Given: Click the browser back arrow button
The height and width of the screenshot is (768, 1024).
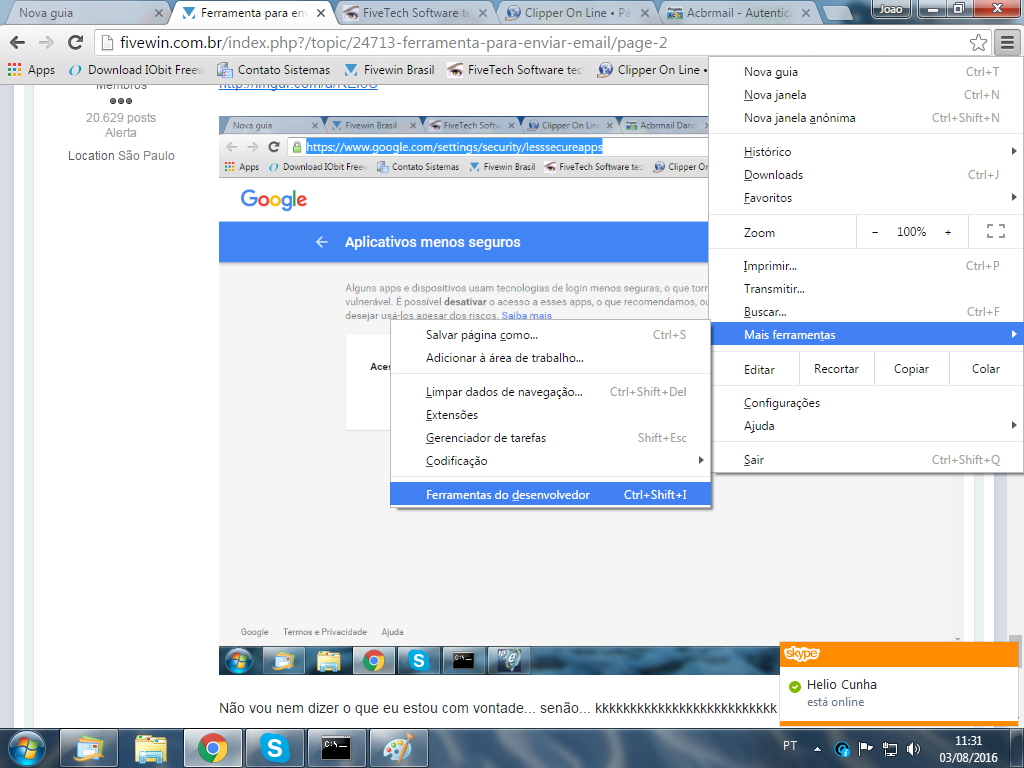Looking at the screenshot, I should (18, 43).
